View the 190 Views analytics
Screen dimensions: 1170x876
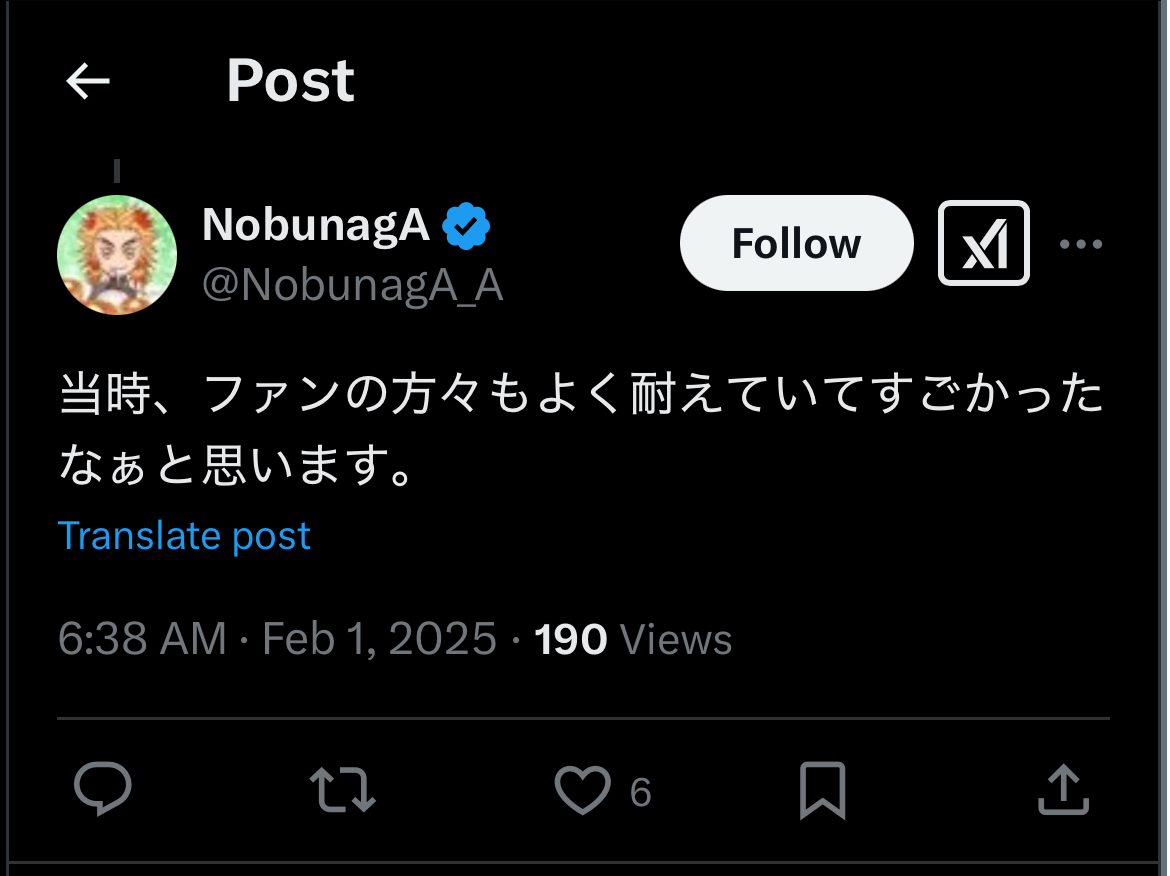pos(633,639)
